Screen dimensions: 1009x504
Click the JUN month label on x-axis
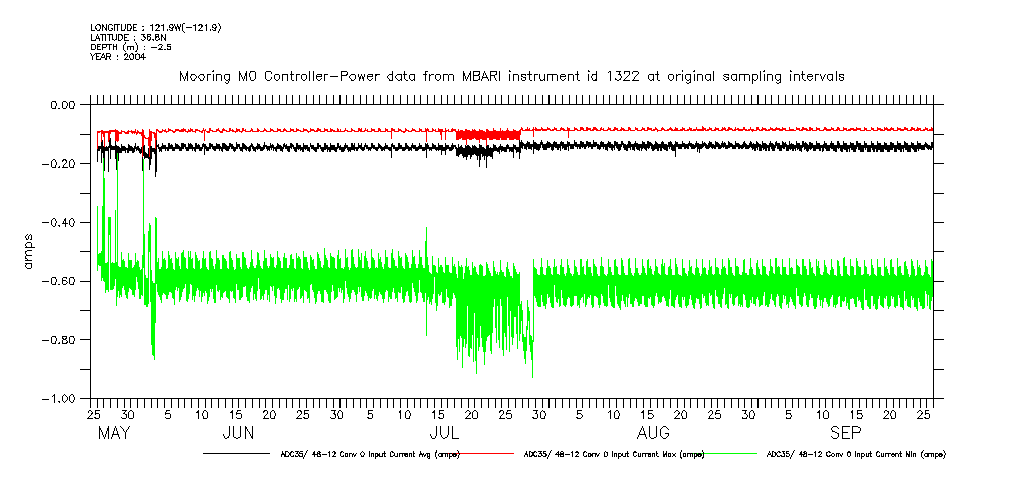tap(237, 433)
